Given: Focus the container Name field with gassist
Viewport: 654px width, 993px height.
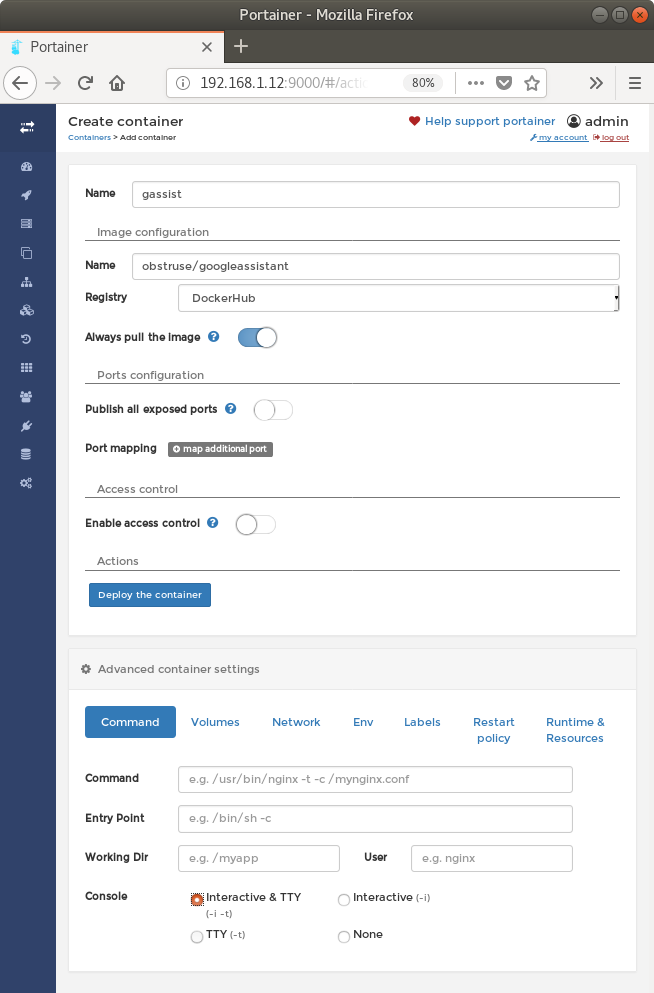Looking at the screenshot, I should pyautogui.click(x=375, y=194).
